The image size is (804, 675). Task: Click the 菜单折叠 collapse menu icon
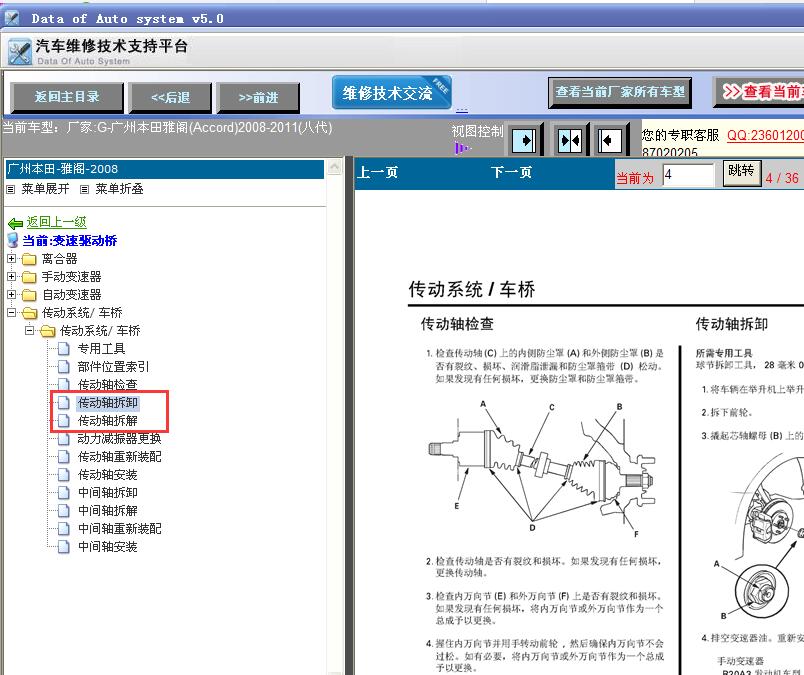click(x=85, y=189)
